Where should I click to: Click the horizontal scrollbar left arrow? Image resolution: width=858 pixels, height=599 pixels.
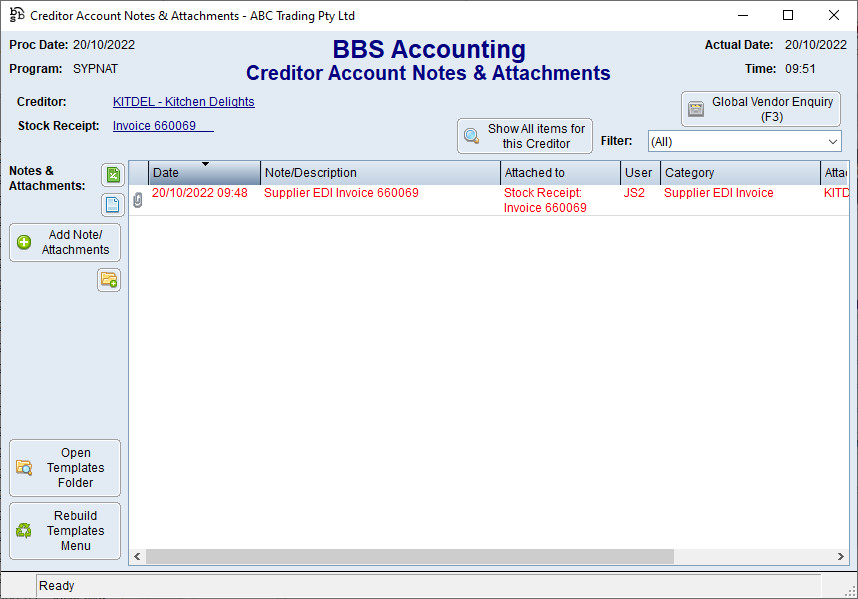click(x=138, y=556)
